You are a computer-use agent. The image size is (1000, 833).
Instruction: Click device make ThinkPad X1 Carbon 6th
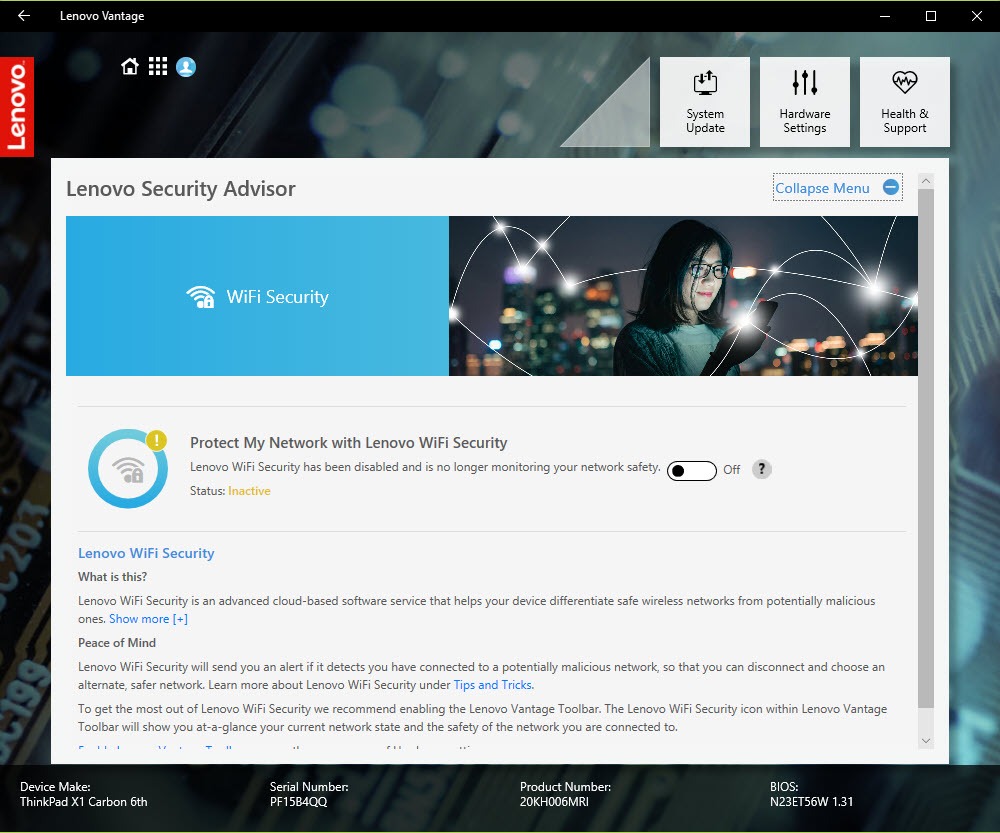pyautogui.click(x=84, y=802)
